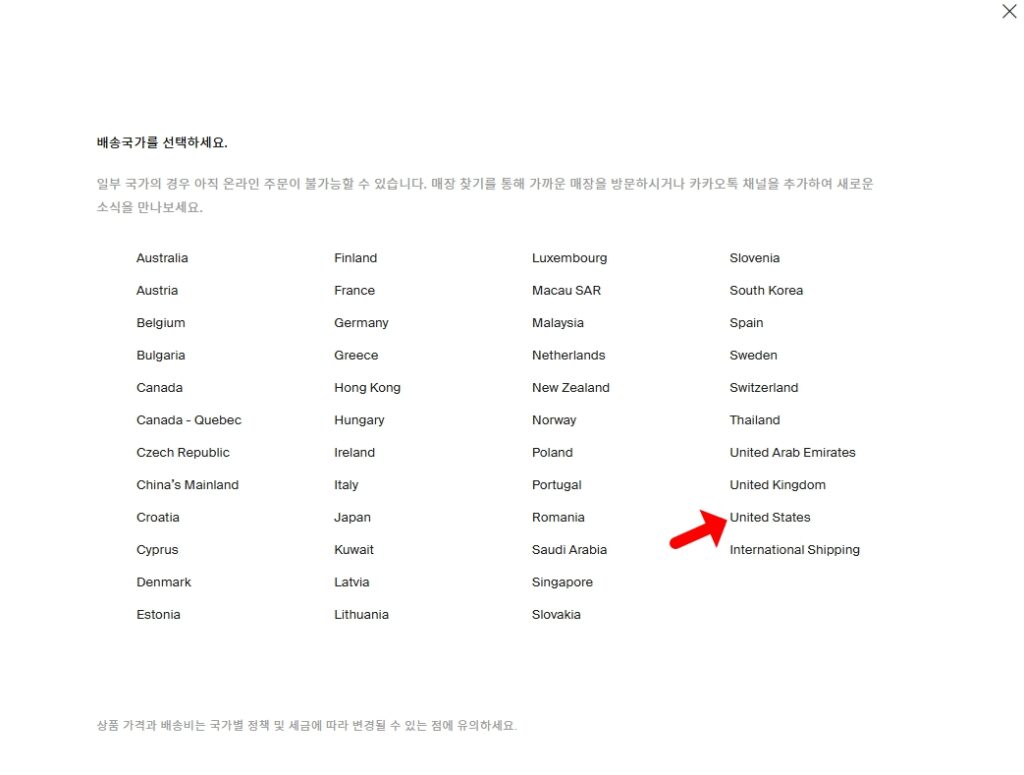Select China's Mainland option
The image size is (1024, 775).
coord(188,484)
